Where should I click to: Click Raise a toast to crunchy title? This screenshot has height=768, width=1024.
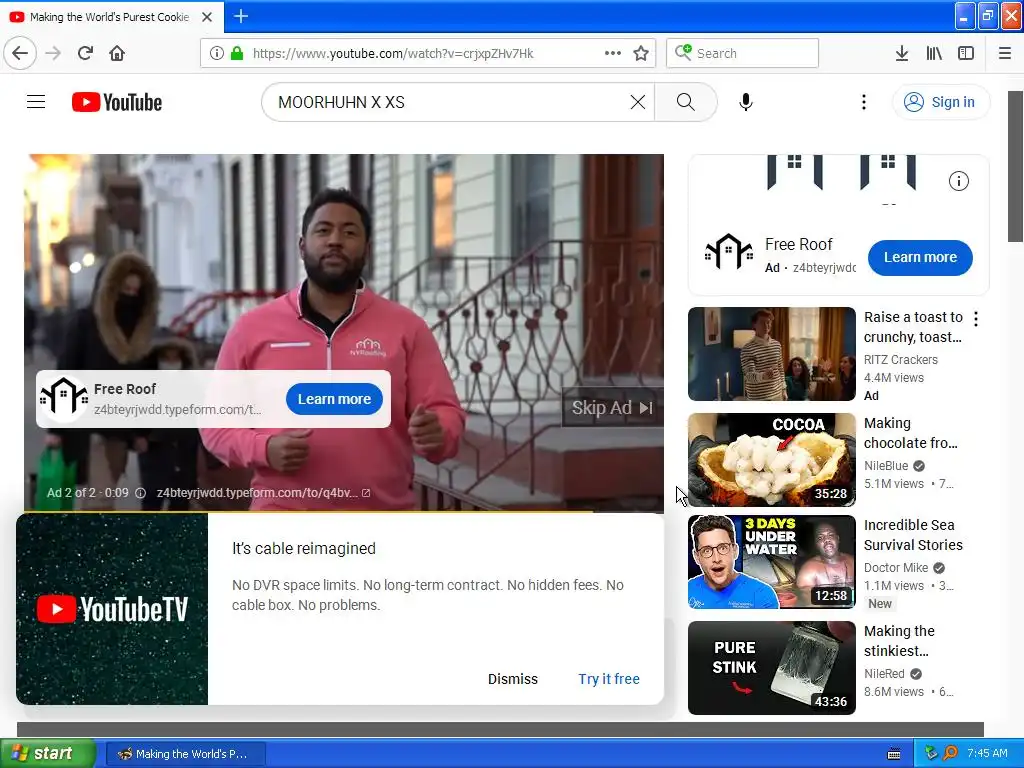[913, 327]
